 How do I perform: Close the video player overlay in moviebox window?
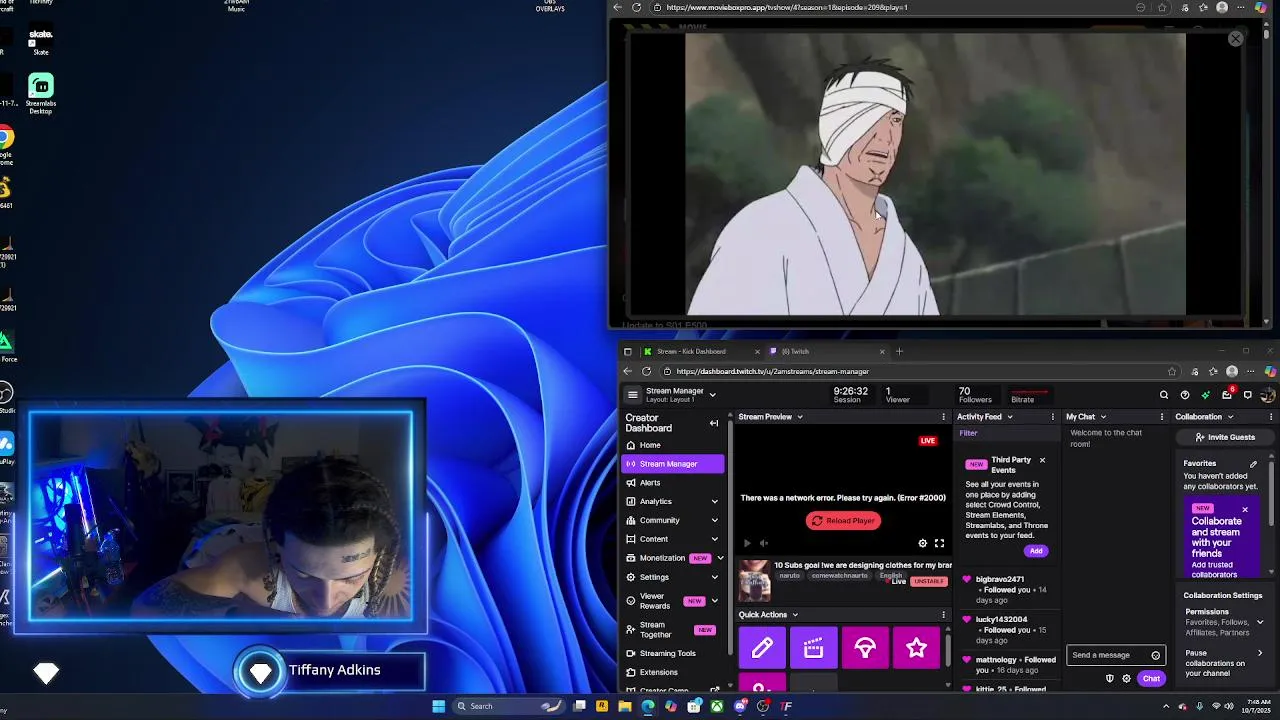coord(1236,39)
